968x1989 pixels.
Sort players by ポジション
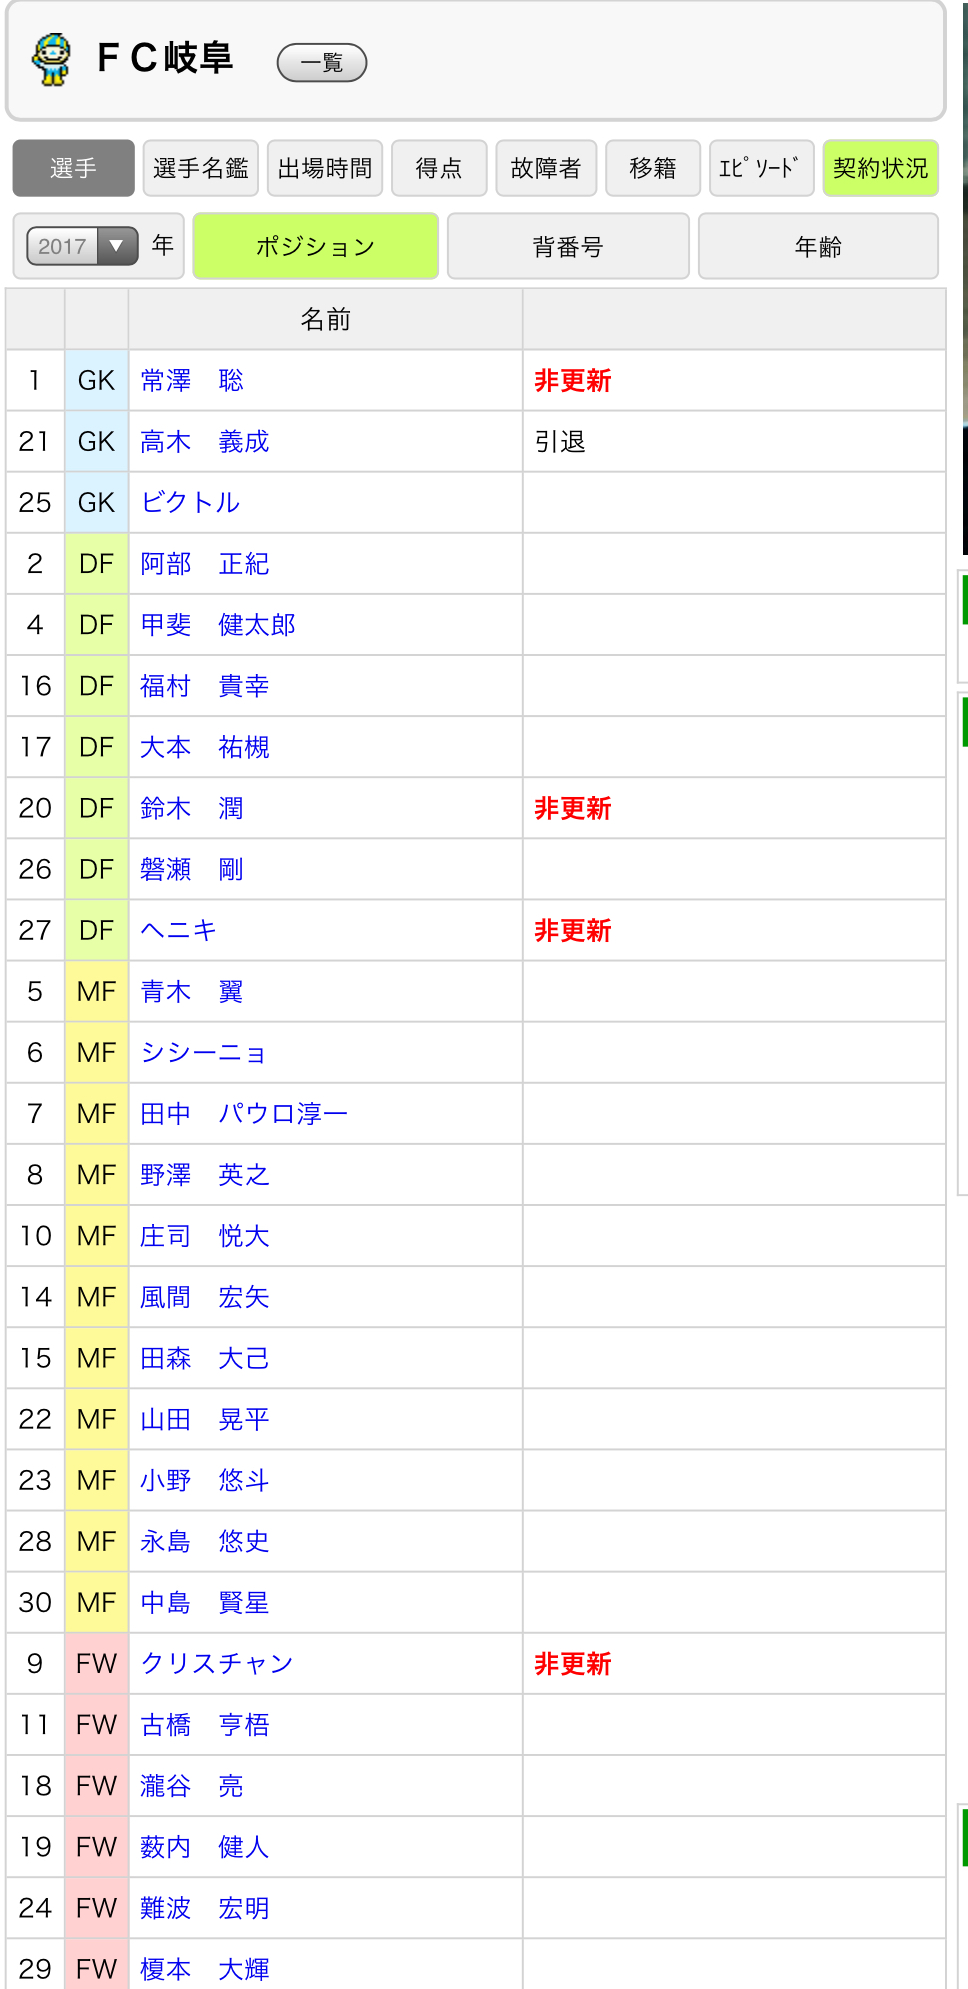click(x=315, y=246)
